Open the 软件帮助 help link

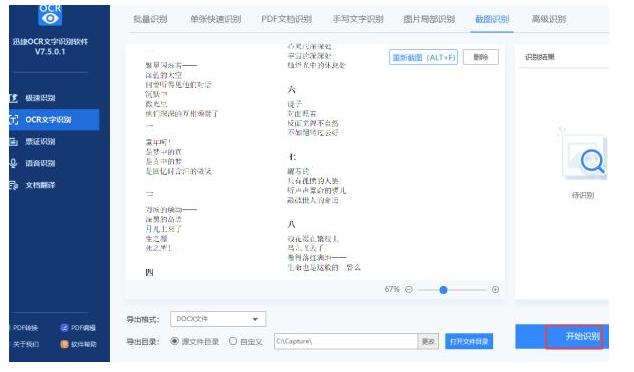pos(78,344)
